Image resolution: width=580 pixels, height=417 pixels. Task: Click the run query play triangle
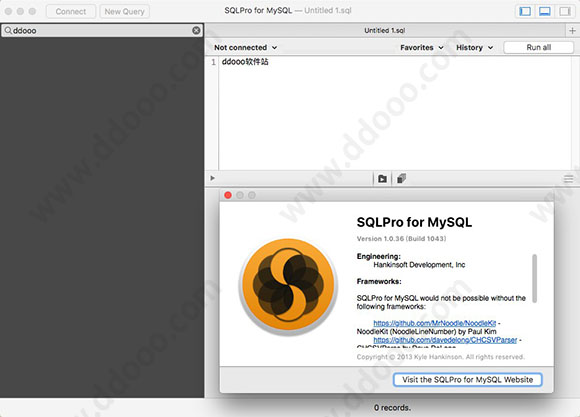212,178
